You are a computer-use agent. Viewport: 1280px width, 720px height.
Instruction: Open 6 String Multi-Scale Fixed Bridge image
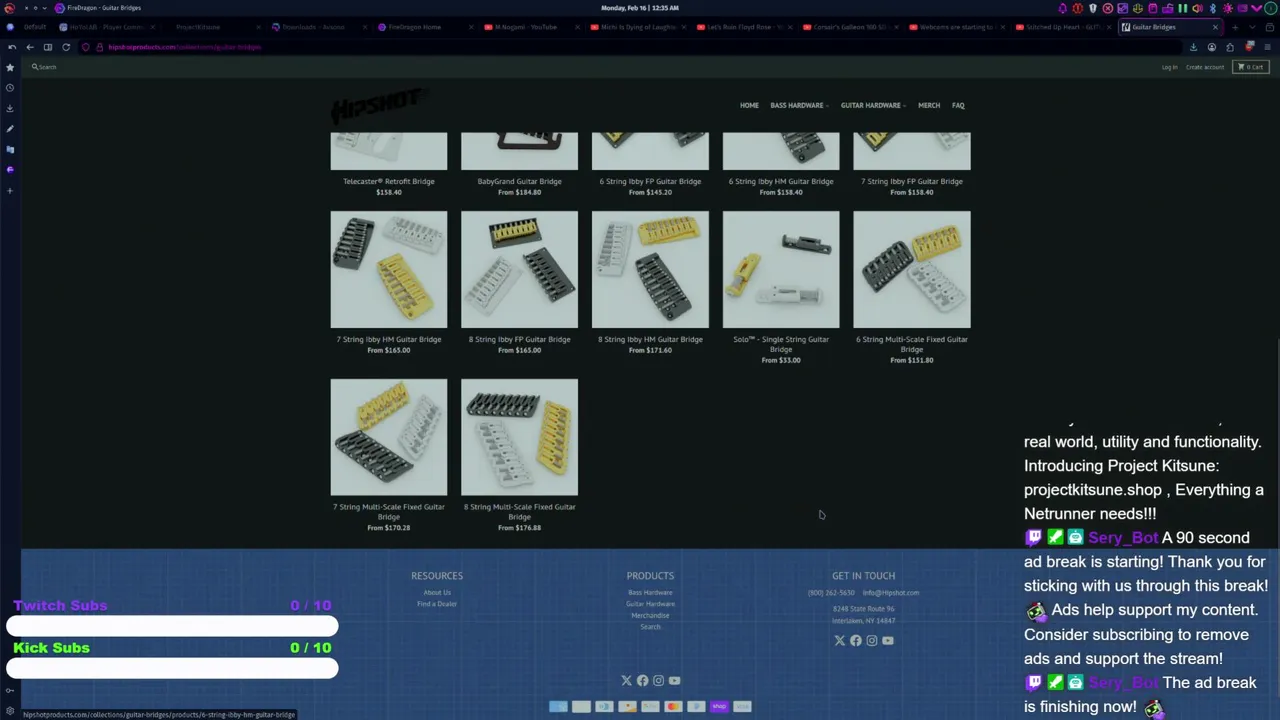(912, 269)
